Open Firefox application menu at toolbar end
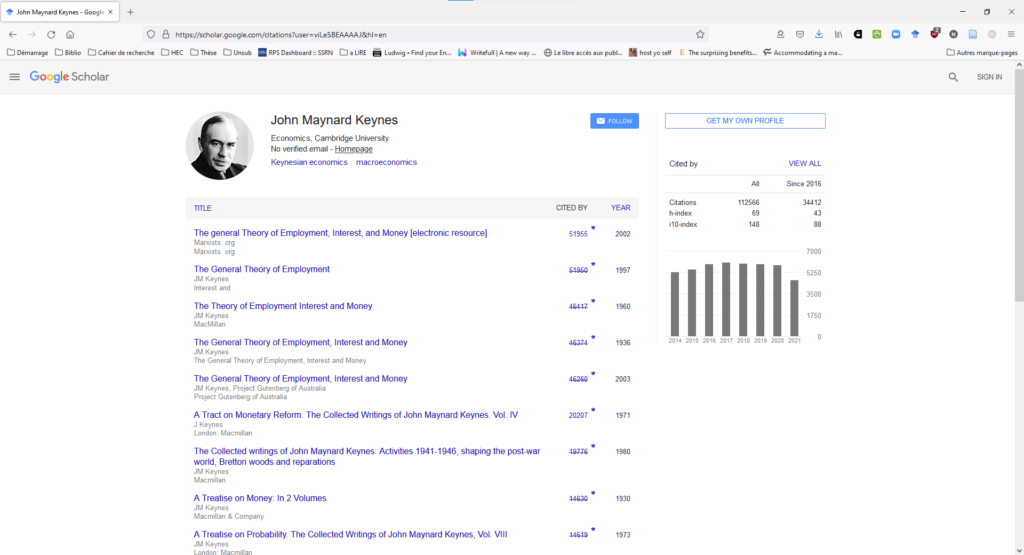This screenshot has width=1024, height=555. click(x=1011, y=34)
